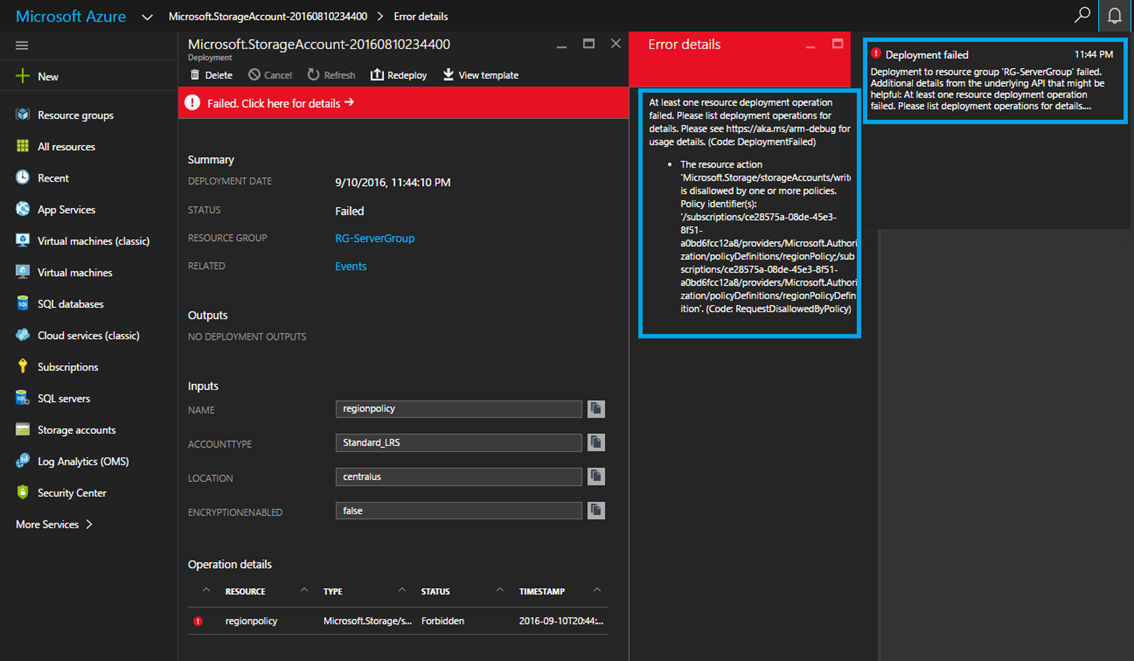Click the Security Center shield icon

(x=22, y=492)
